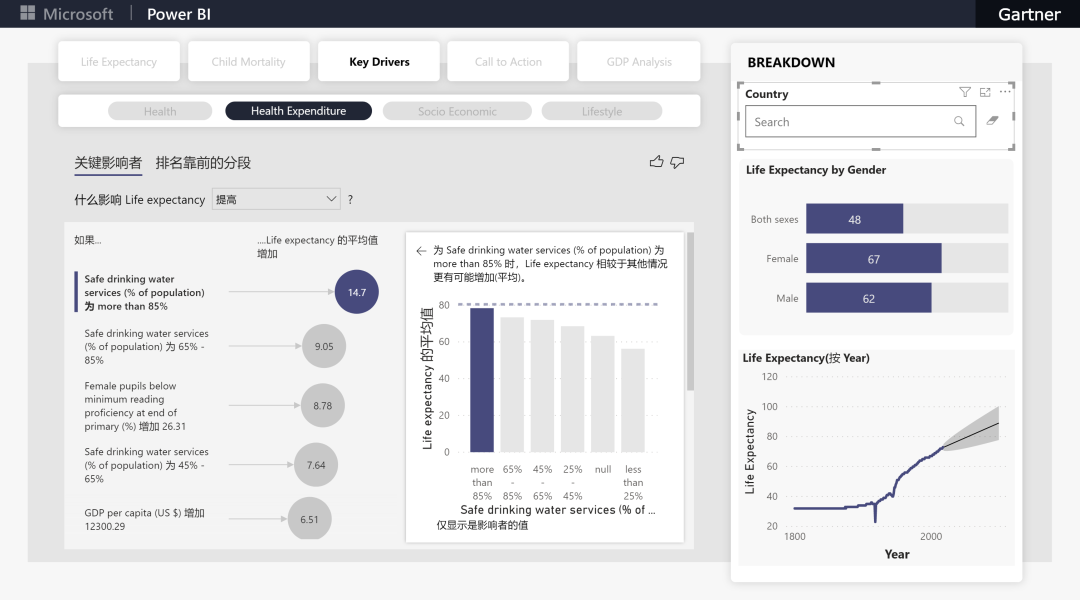Click the Year axis label

pos(897,554)
